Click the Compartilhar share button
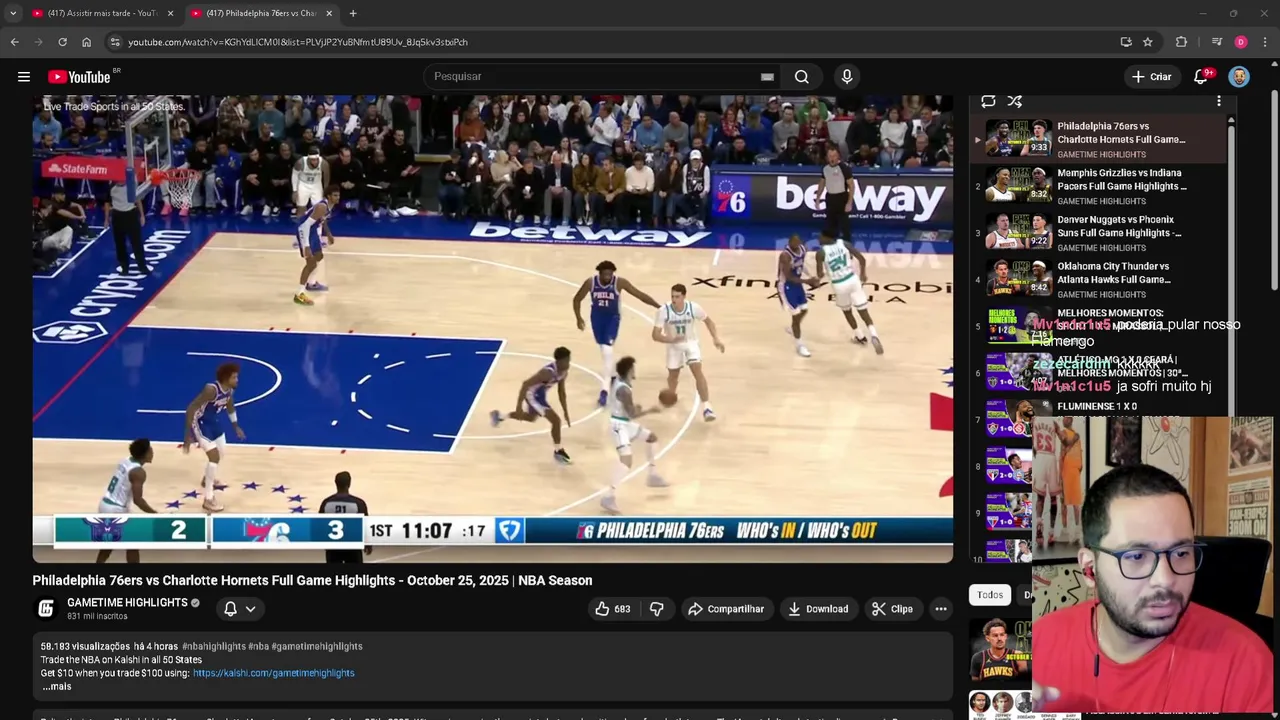Viewport: 1280px width, 720px height. coord(726,608)
